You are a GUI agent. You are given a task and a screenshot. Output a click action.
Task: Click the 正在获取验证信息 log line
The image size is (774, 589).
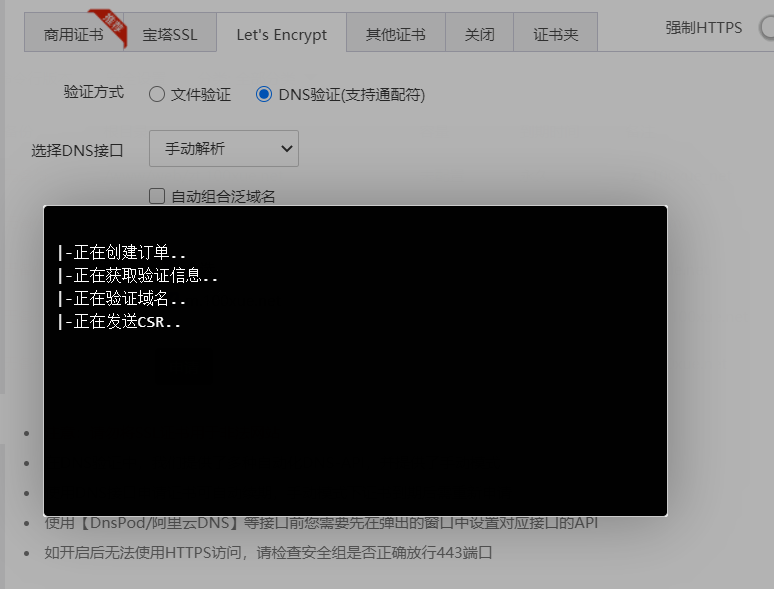tap(138, 275)
